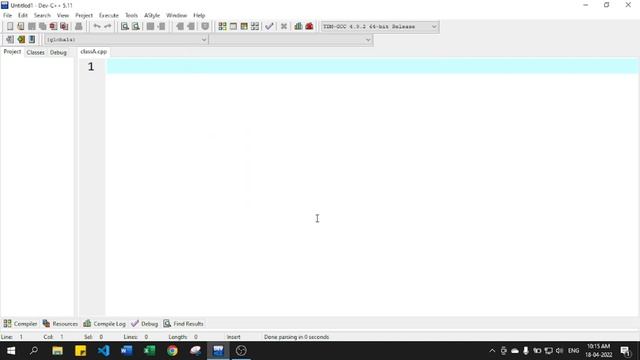This screenshot has width=640, height=360.
Task: Click the Redo arrow in the toolbar
Action: [108, 27]
